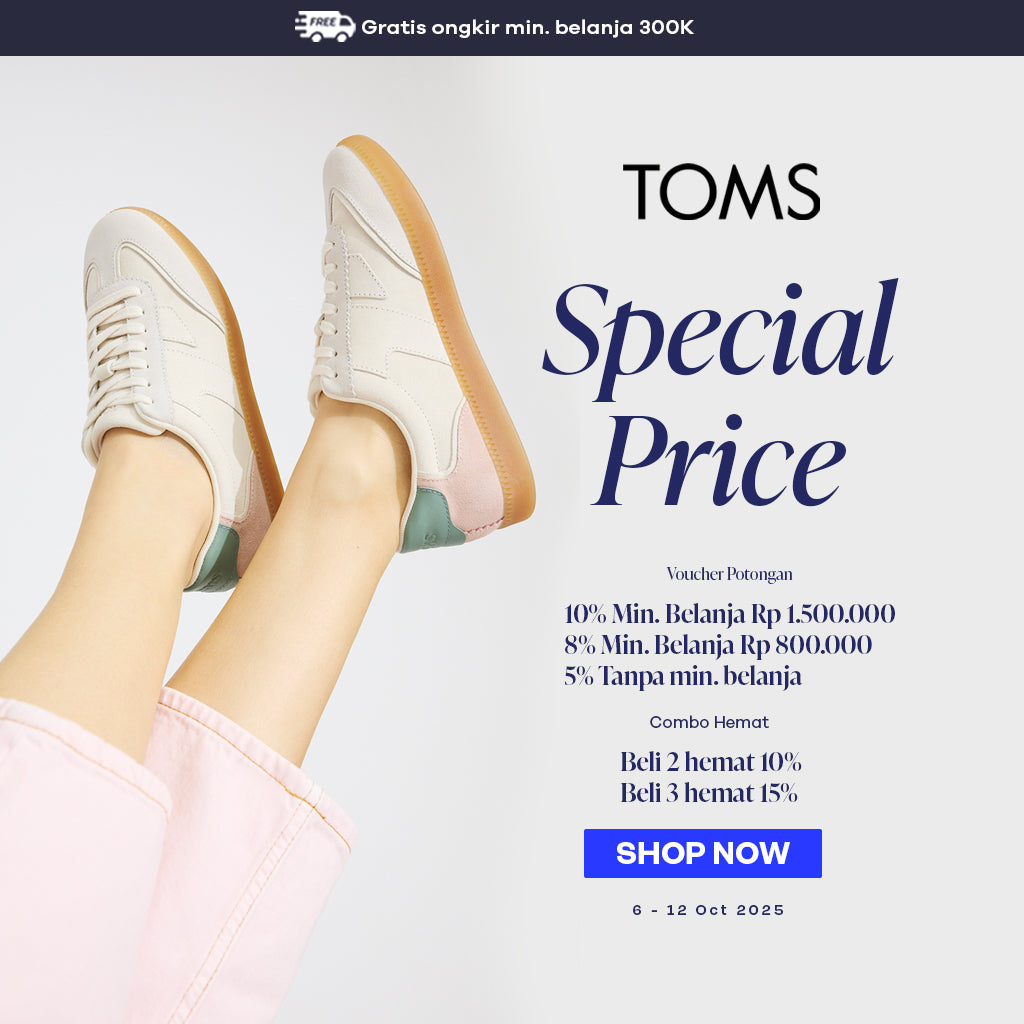Click the dark top promo banner
The width and height of the screenshot is (1024, 1024).
coord(512,27)
